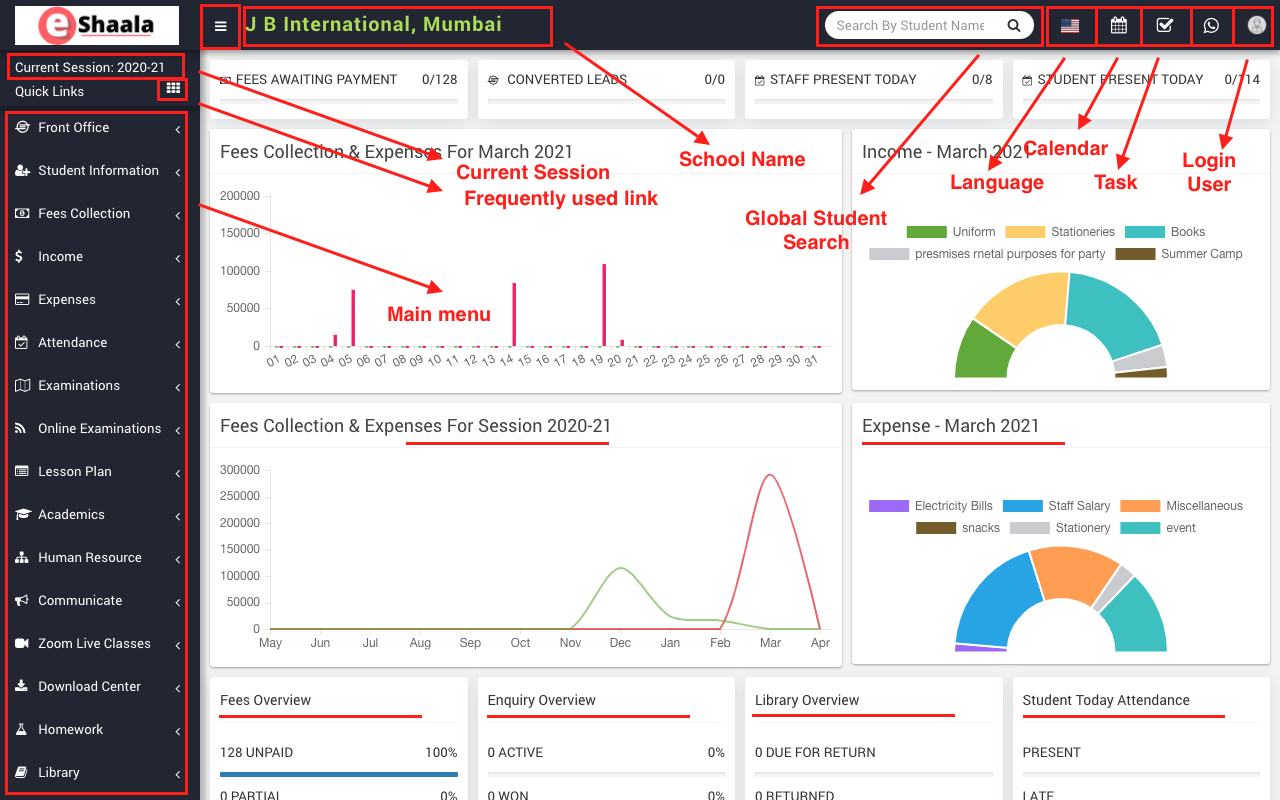Toggle Staff Salary legend in Expense chart

pos(1056,506)
